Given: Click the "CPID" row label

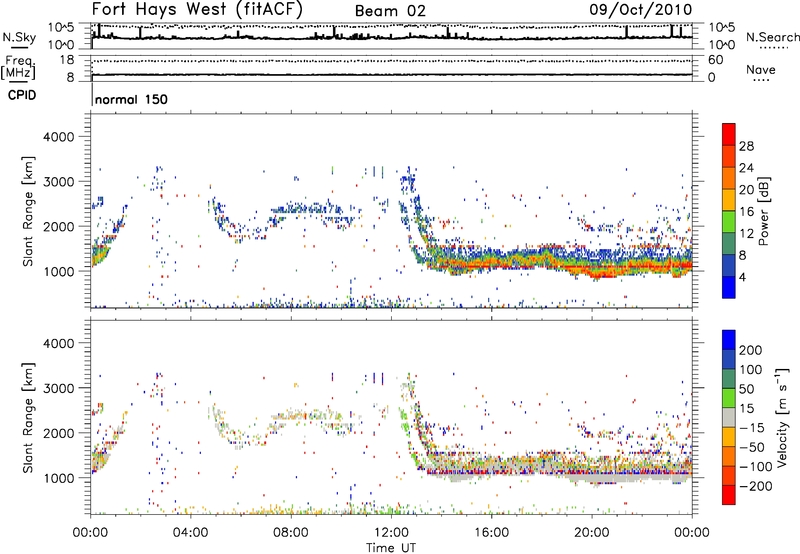Looking at the screenshot, I should 22,95.
